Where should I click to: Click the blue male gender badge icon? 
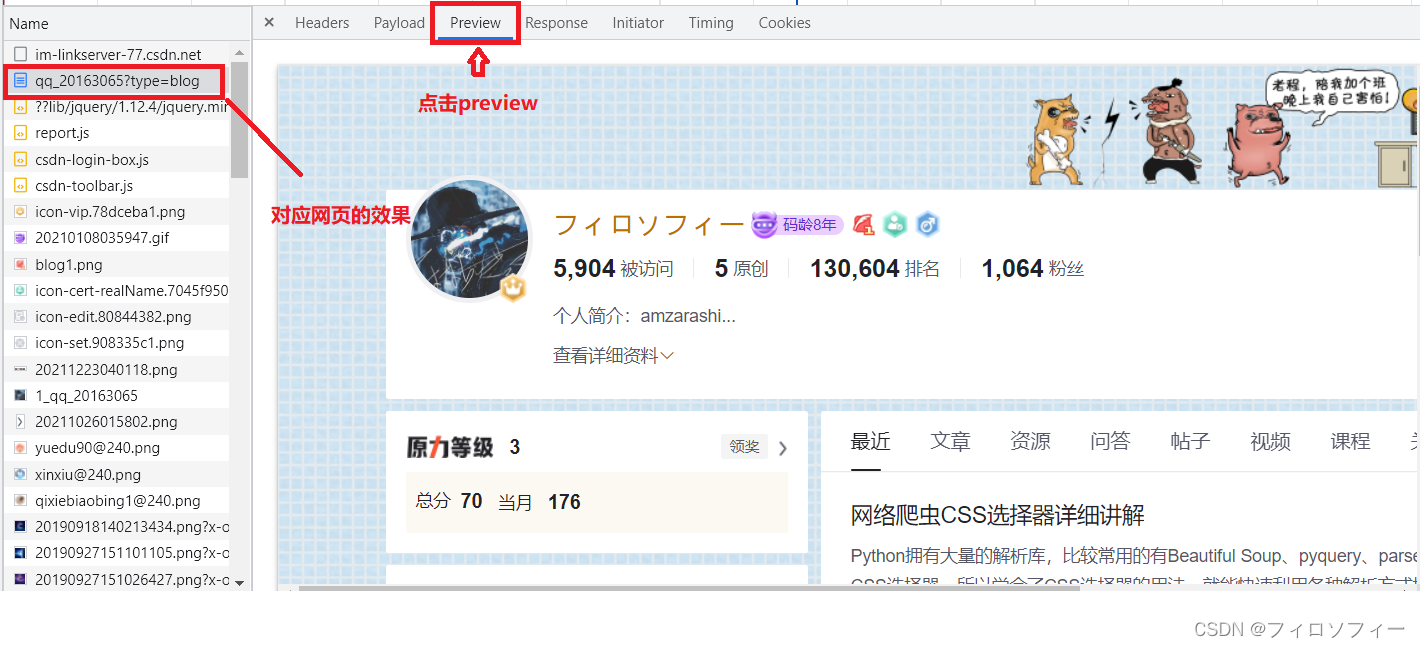[x=927, y=225]
